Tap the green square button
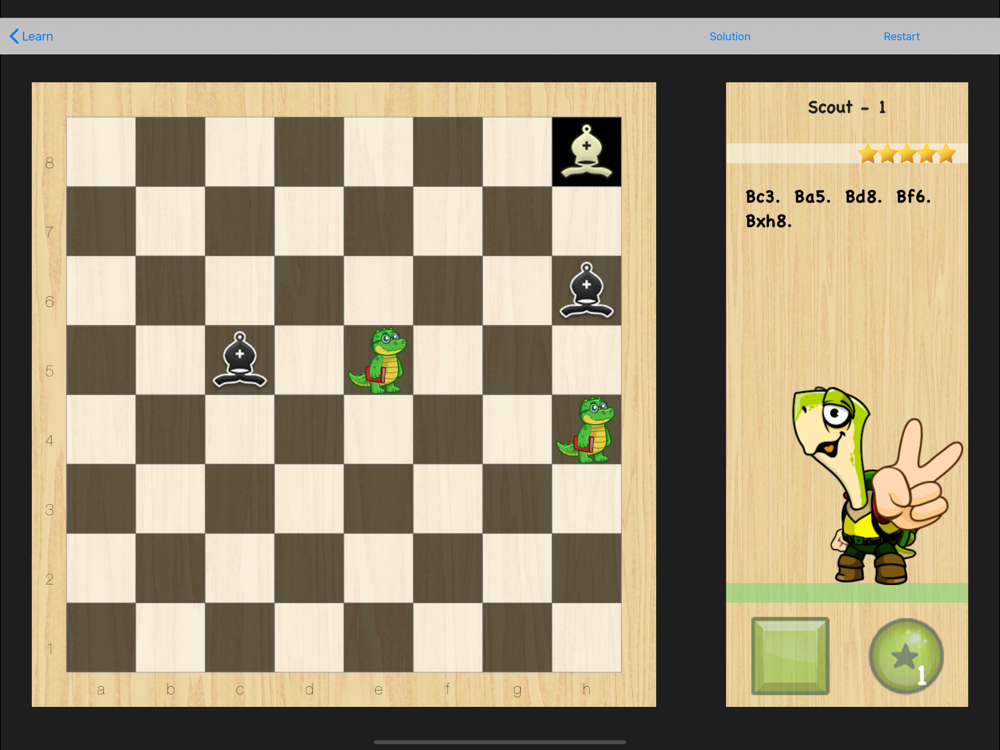Screen dimensions: 1000x750 coord(790,656)
